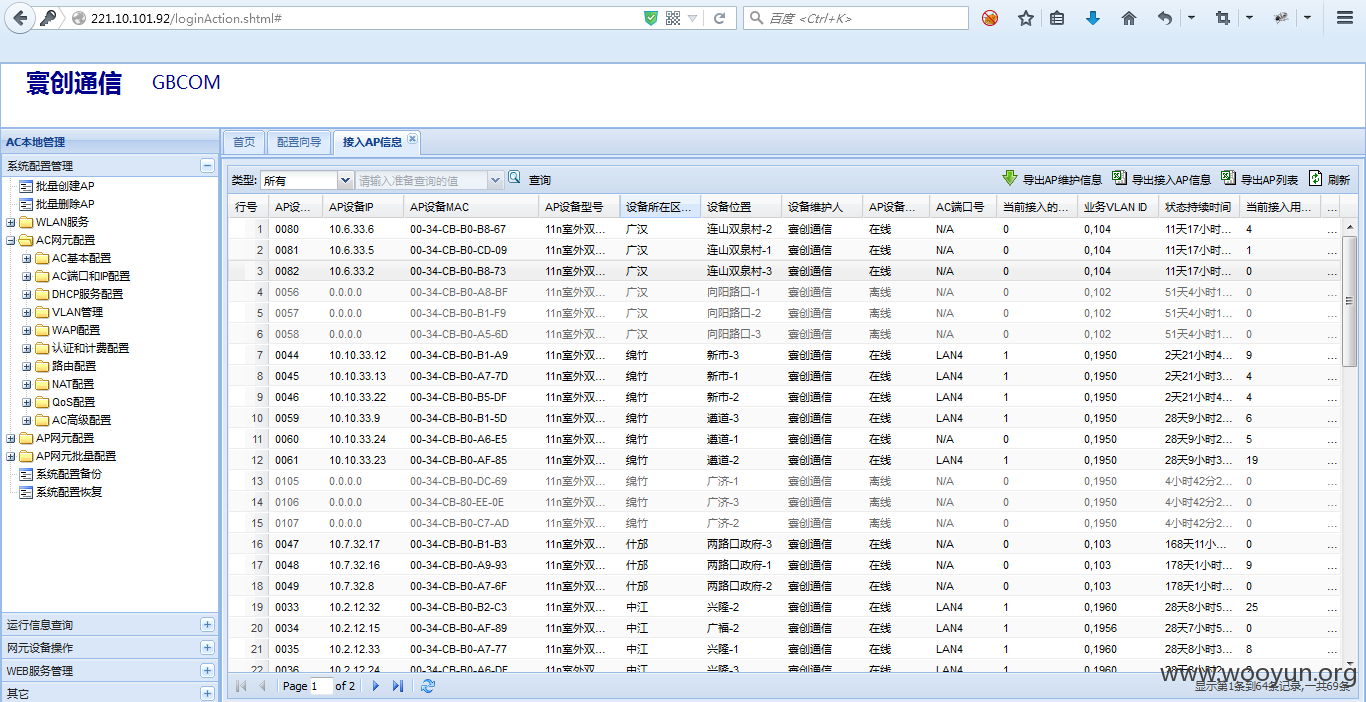
Task: Open the 类型 dropdown showing 所有
Action: tap(306, 180)
